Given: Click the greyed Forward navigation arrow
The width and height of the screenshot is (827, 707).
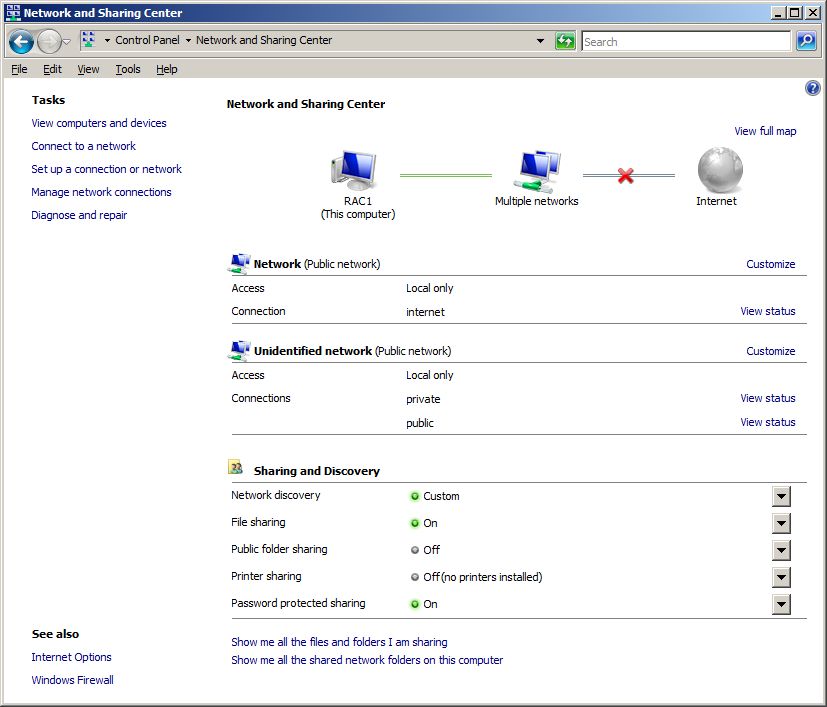Looking at the screenshot, I should point(49,41).
